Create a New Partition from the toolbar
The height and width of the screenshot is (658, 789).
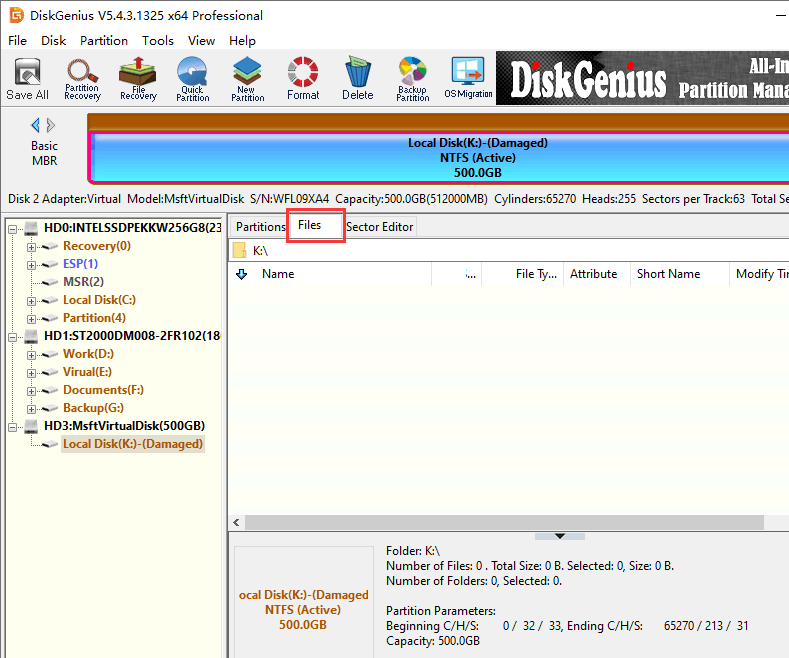point(247,79)
